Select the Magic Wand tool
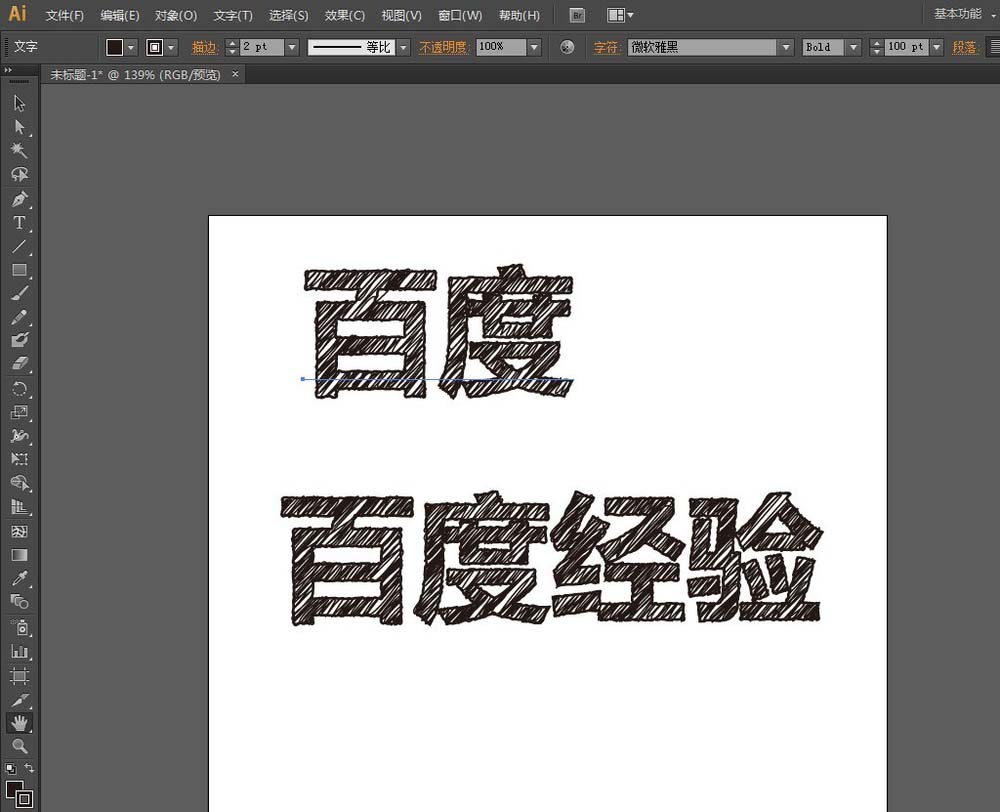 19,151
